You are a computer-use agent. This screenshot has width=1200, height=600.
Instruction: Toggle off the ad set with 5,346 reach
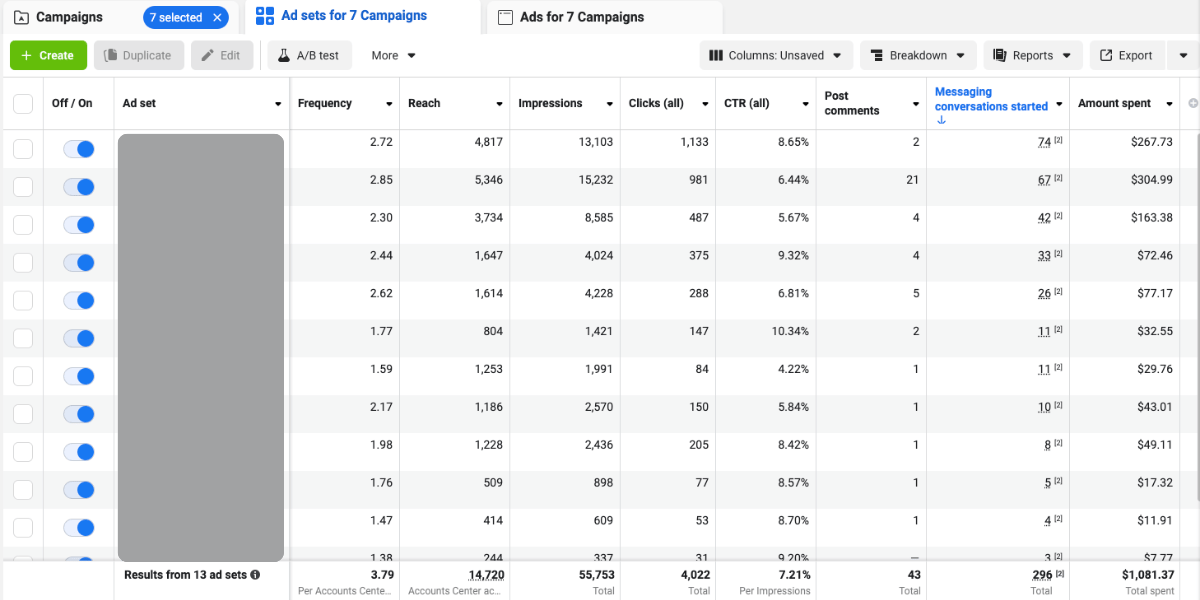click(x=78, y=187)
